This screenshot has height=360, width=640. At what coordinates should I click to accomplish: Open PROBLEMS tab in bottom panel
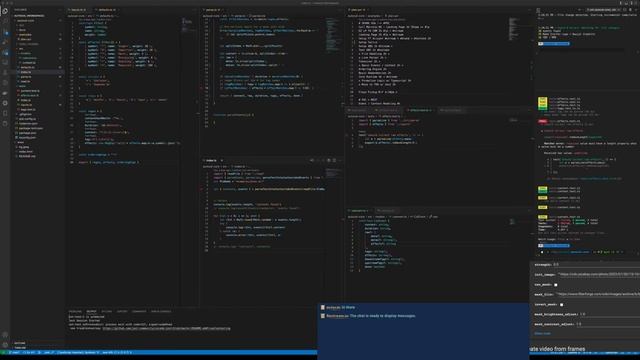pos(75,311)
